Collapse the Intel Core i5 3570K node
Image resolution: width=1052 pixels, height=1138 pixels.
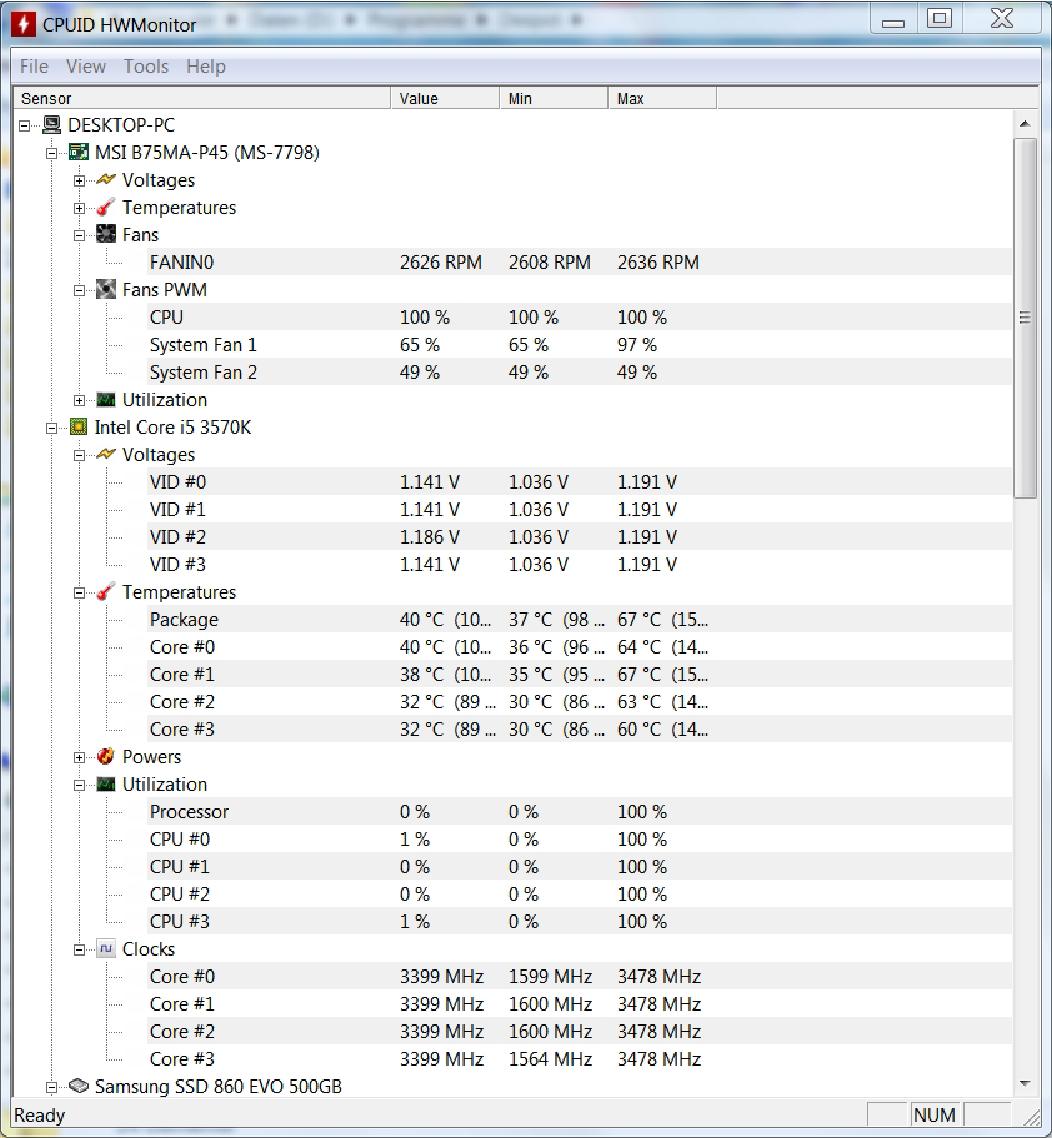52,428
